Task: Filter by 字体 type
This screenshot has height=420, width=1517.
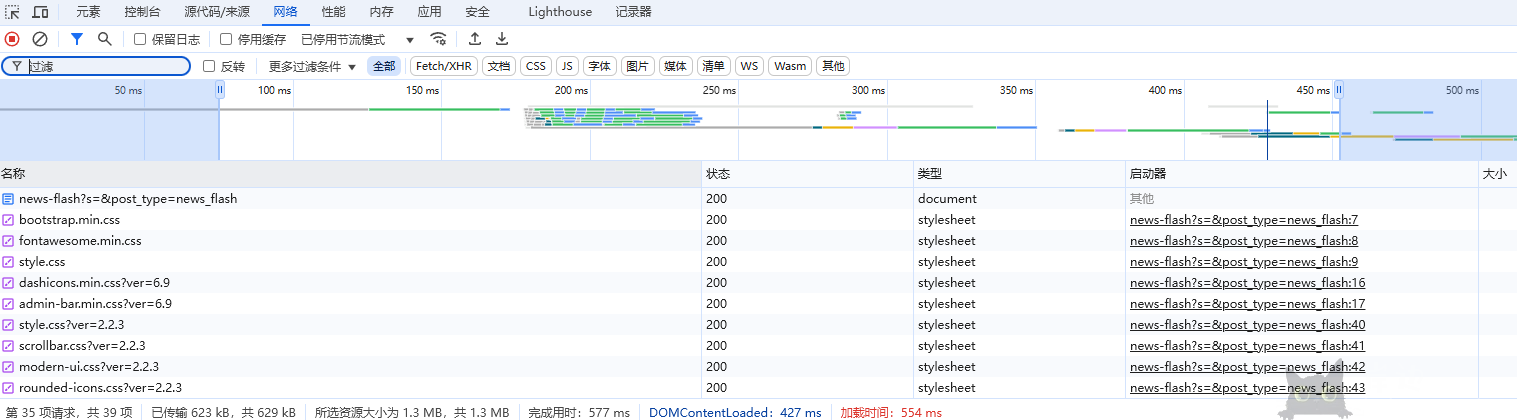Action: tap(599, 66)
